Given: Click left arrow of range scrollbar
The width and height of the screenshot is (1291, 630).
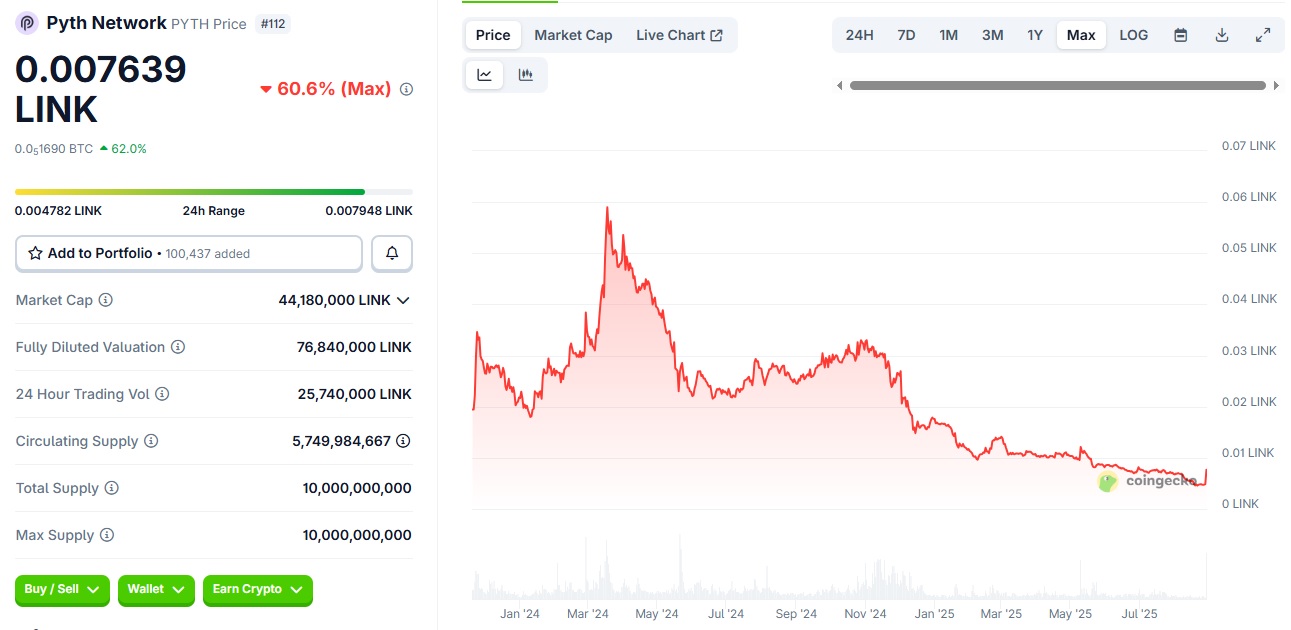Looking at the screenshot, I should coord(840,86).
